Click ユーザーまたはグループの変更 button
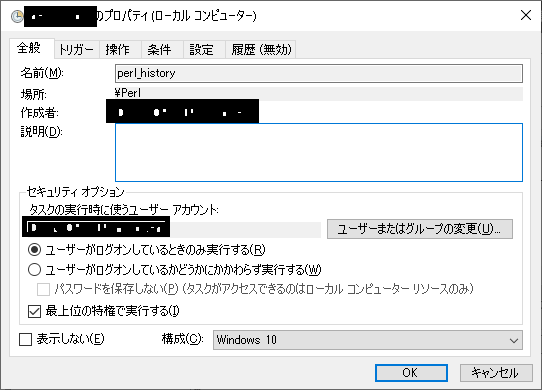Image resolution: width=542 pixels, height=390 pixels. click(x=420, y=229)
